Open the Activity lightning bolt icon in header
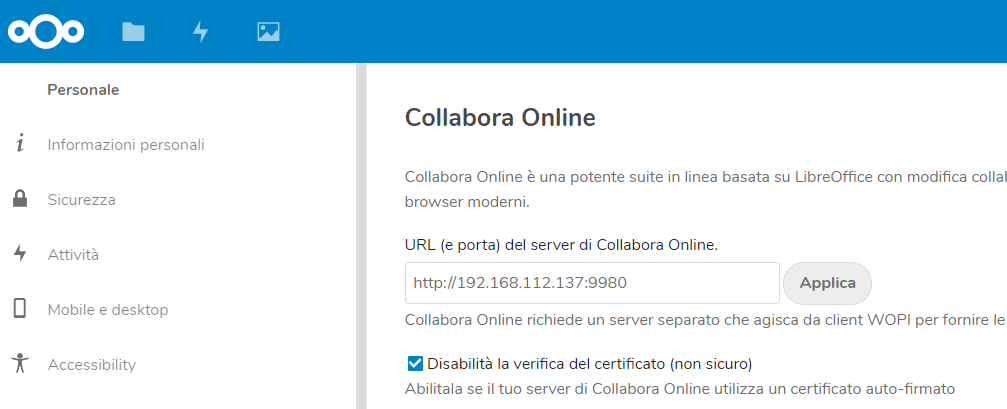The image size is (1007, 409). tap(201, 31)
